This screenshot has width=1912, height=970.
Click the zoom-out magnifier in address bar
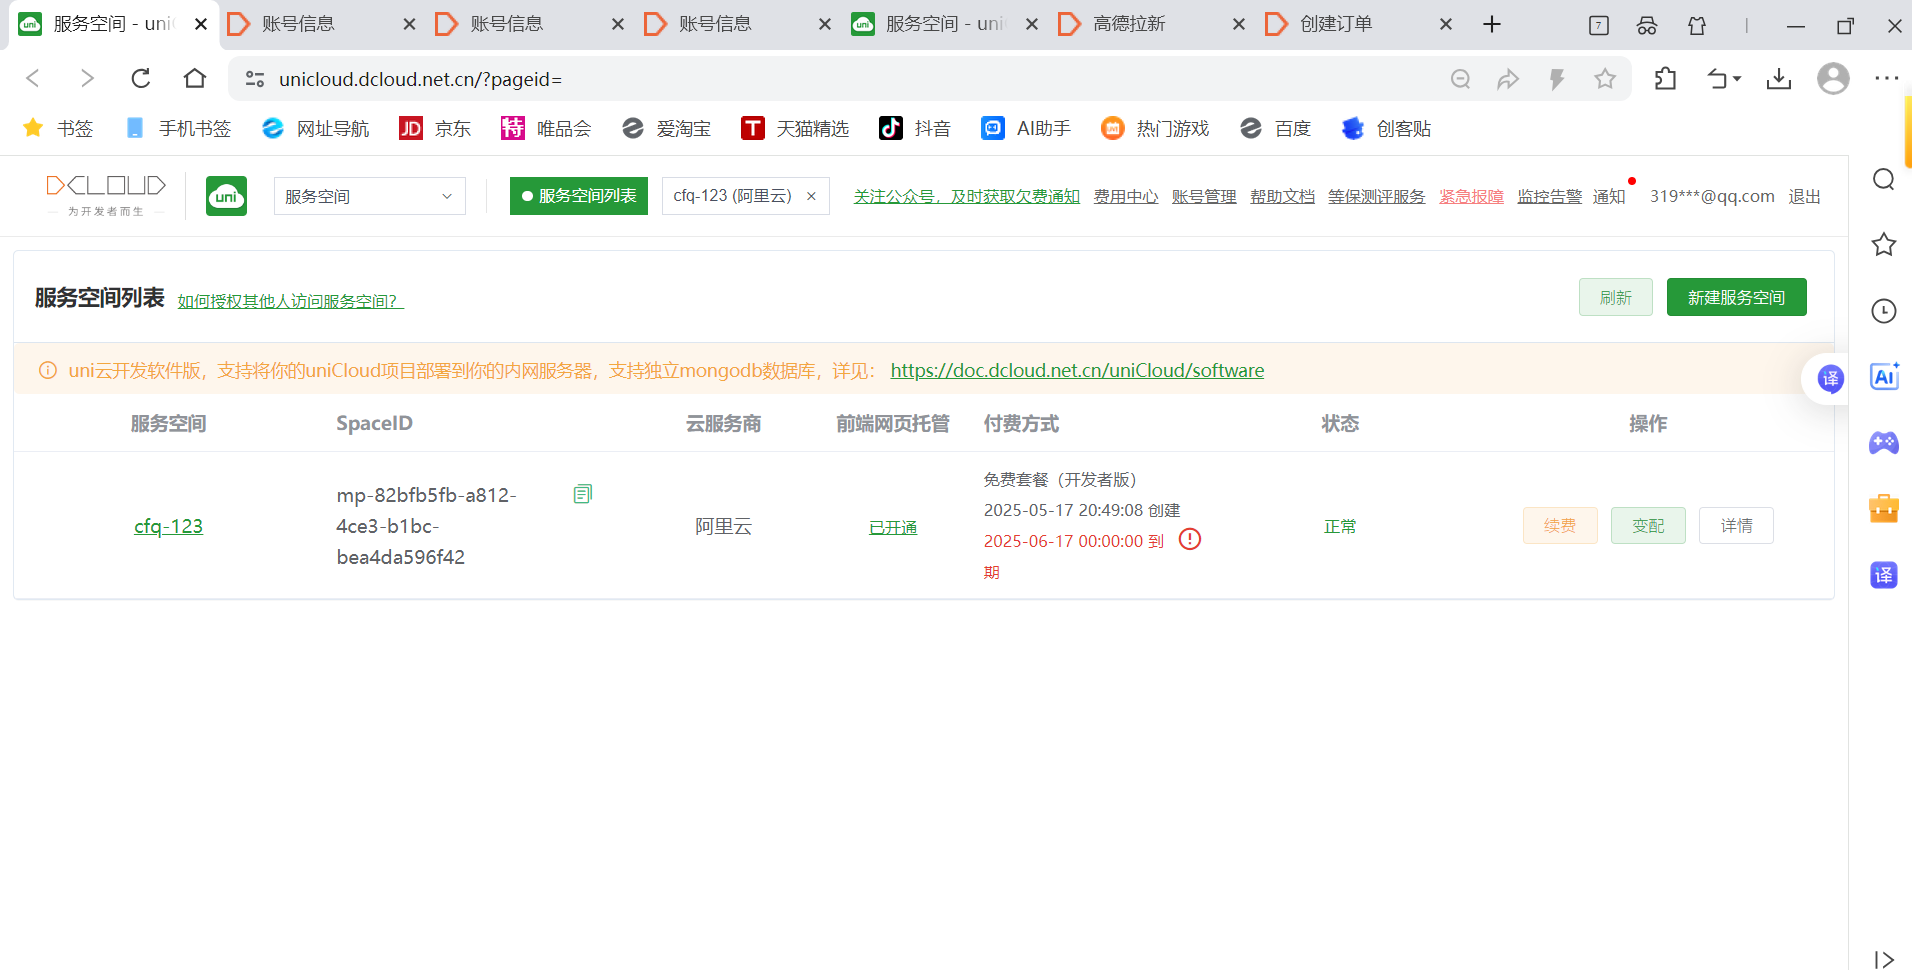(1461, 79)
